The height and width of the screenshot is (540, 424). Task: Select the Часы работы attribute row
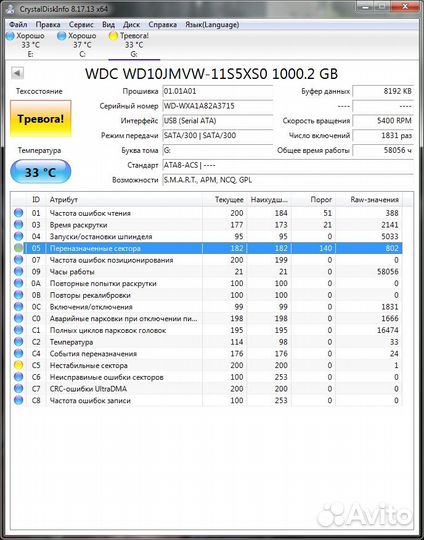207,271
